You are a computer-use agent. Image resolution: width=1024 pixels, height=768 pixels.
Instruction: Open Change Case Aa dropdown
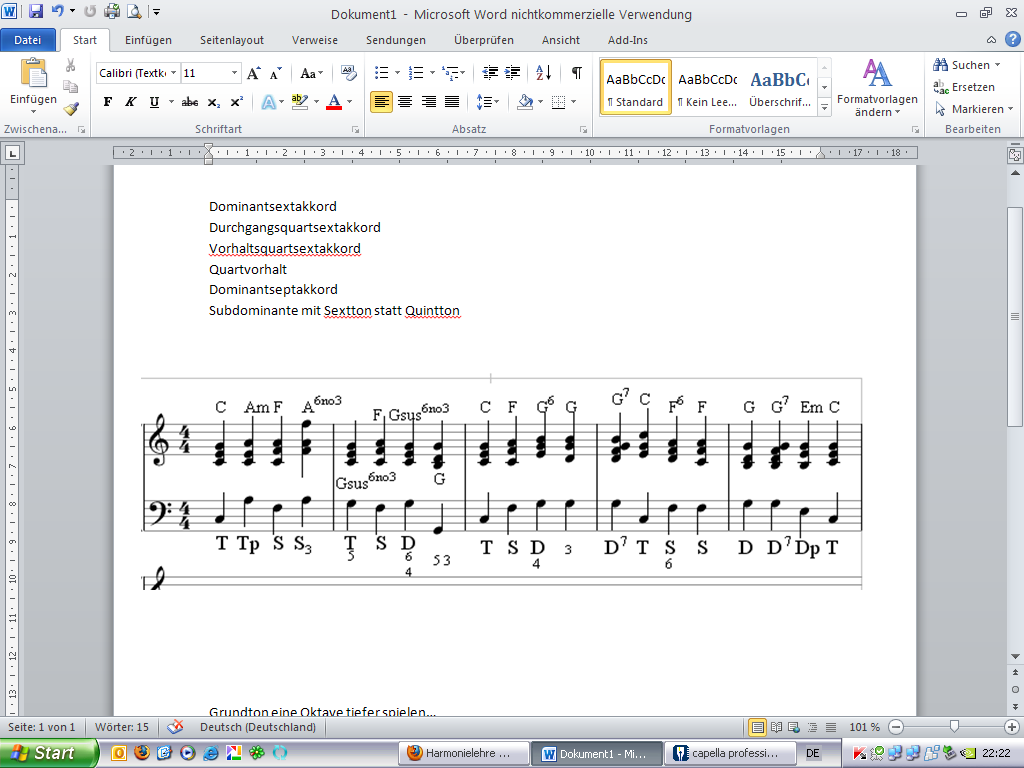pyautogui.click(x=312, y=73)
